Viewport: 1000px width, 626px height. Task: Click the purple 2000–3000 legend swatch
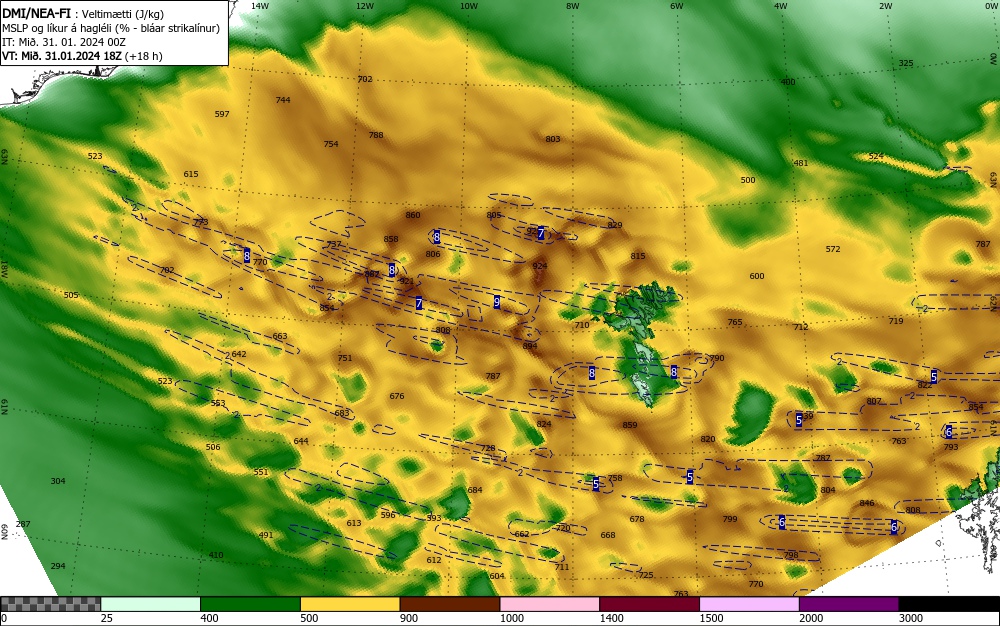tap(849, 604)
